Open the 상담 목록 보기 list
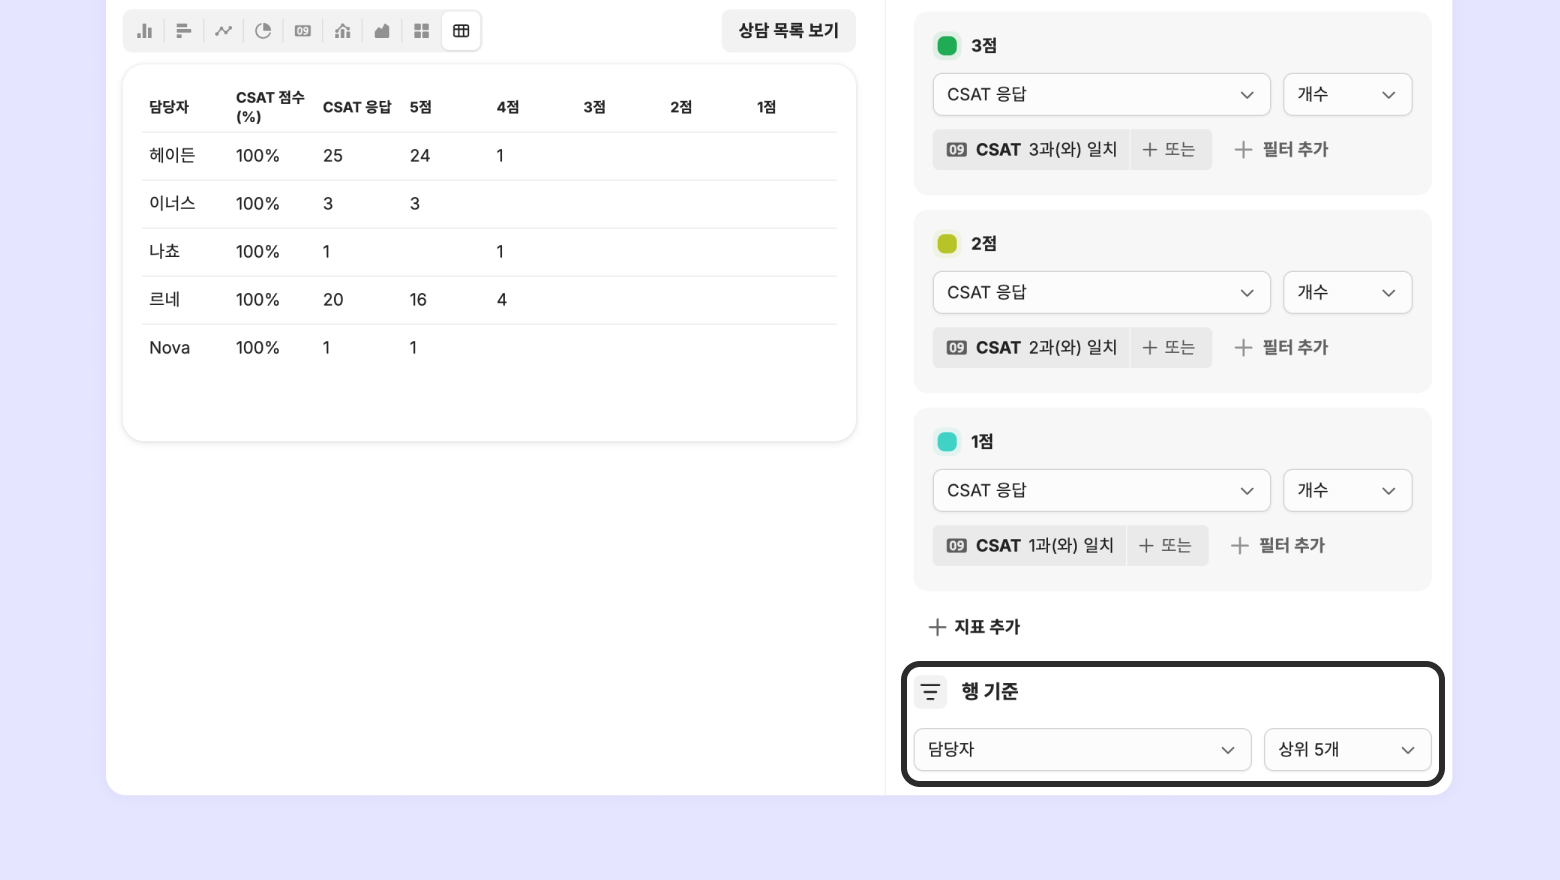The width and height of the screenshot is (1560, 880). pyautogui.click(x=788, y=31)
